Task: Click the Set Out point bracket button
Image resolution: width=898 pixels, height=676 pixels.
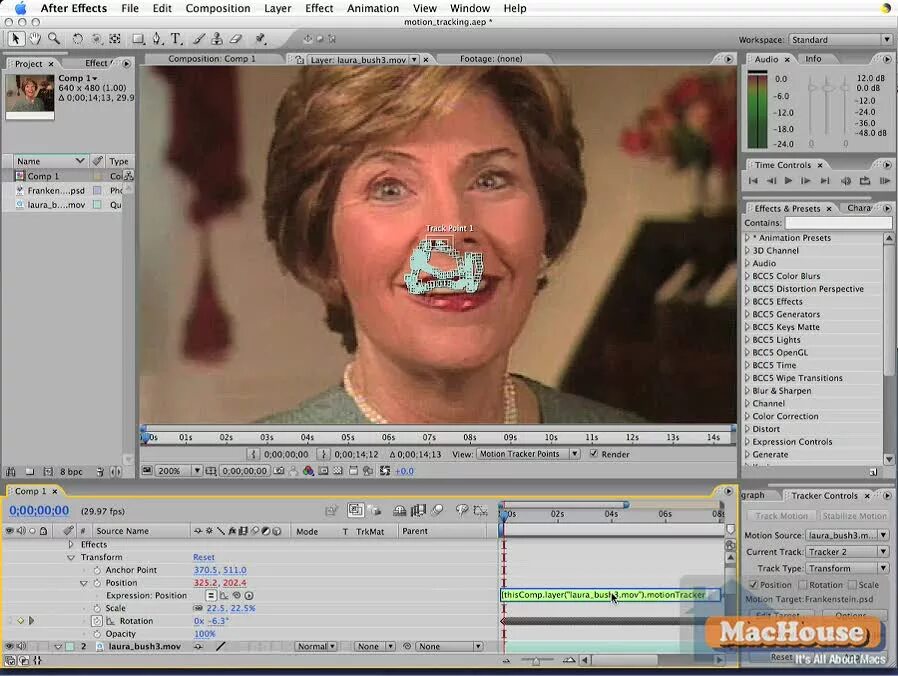Action: pyautogui.click(x=324, y=454)
